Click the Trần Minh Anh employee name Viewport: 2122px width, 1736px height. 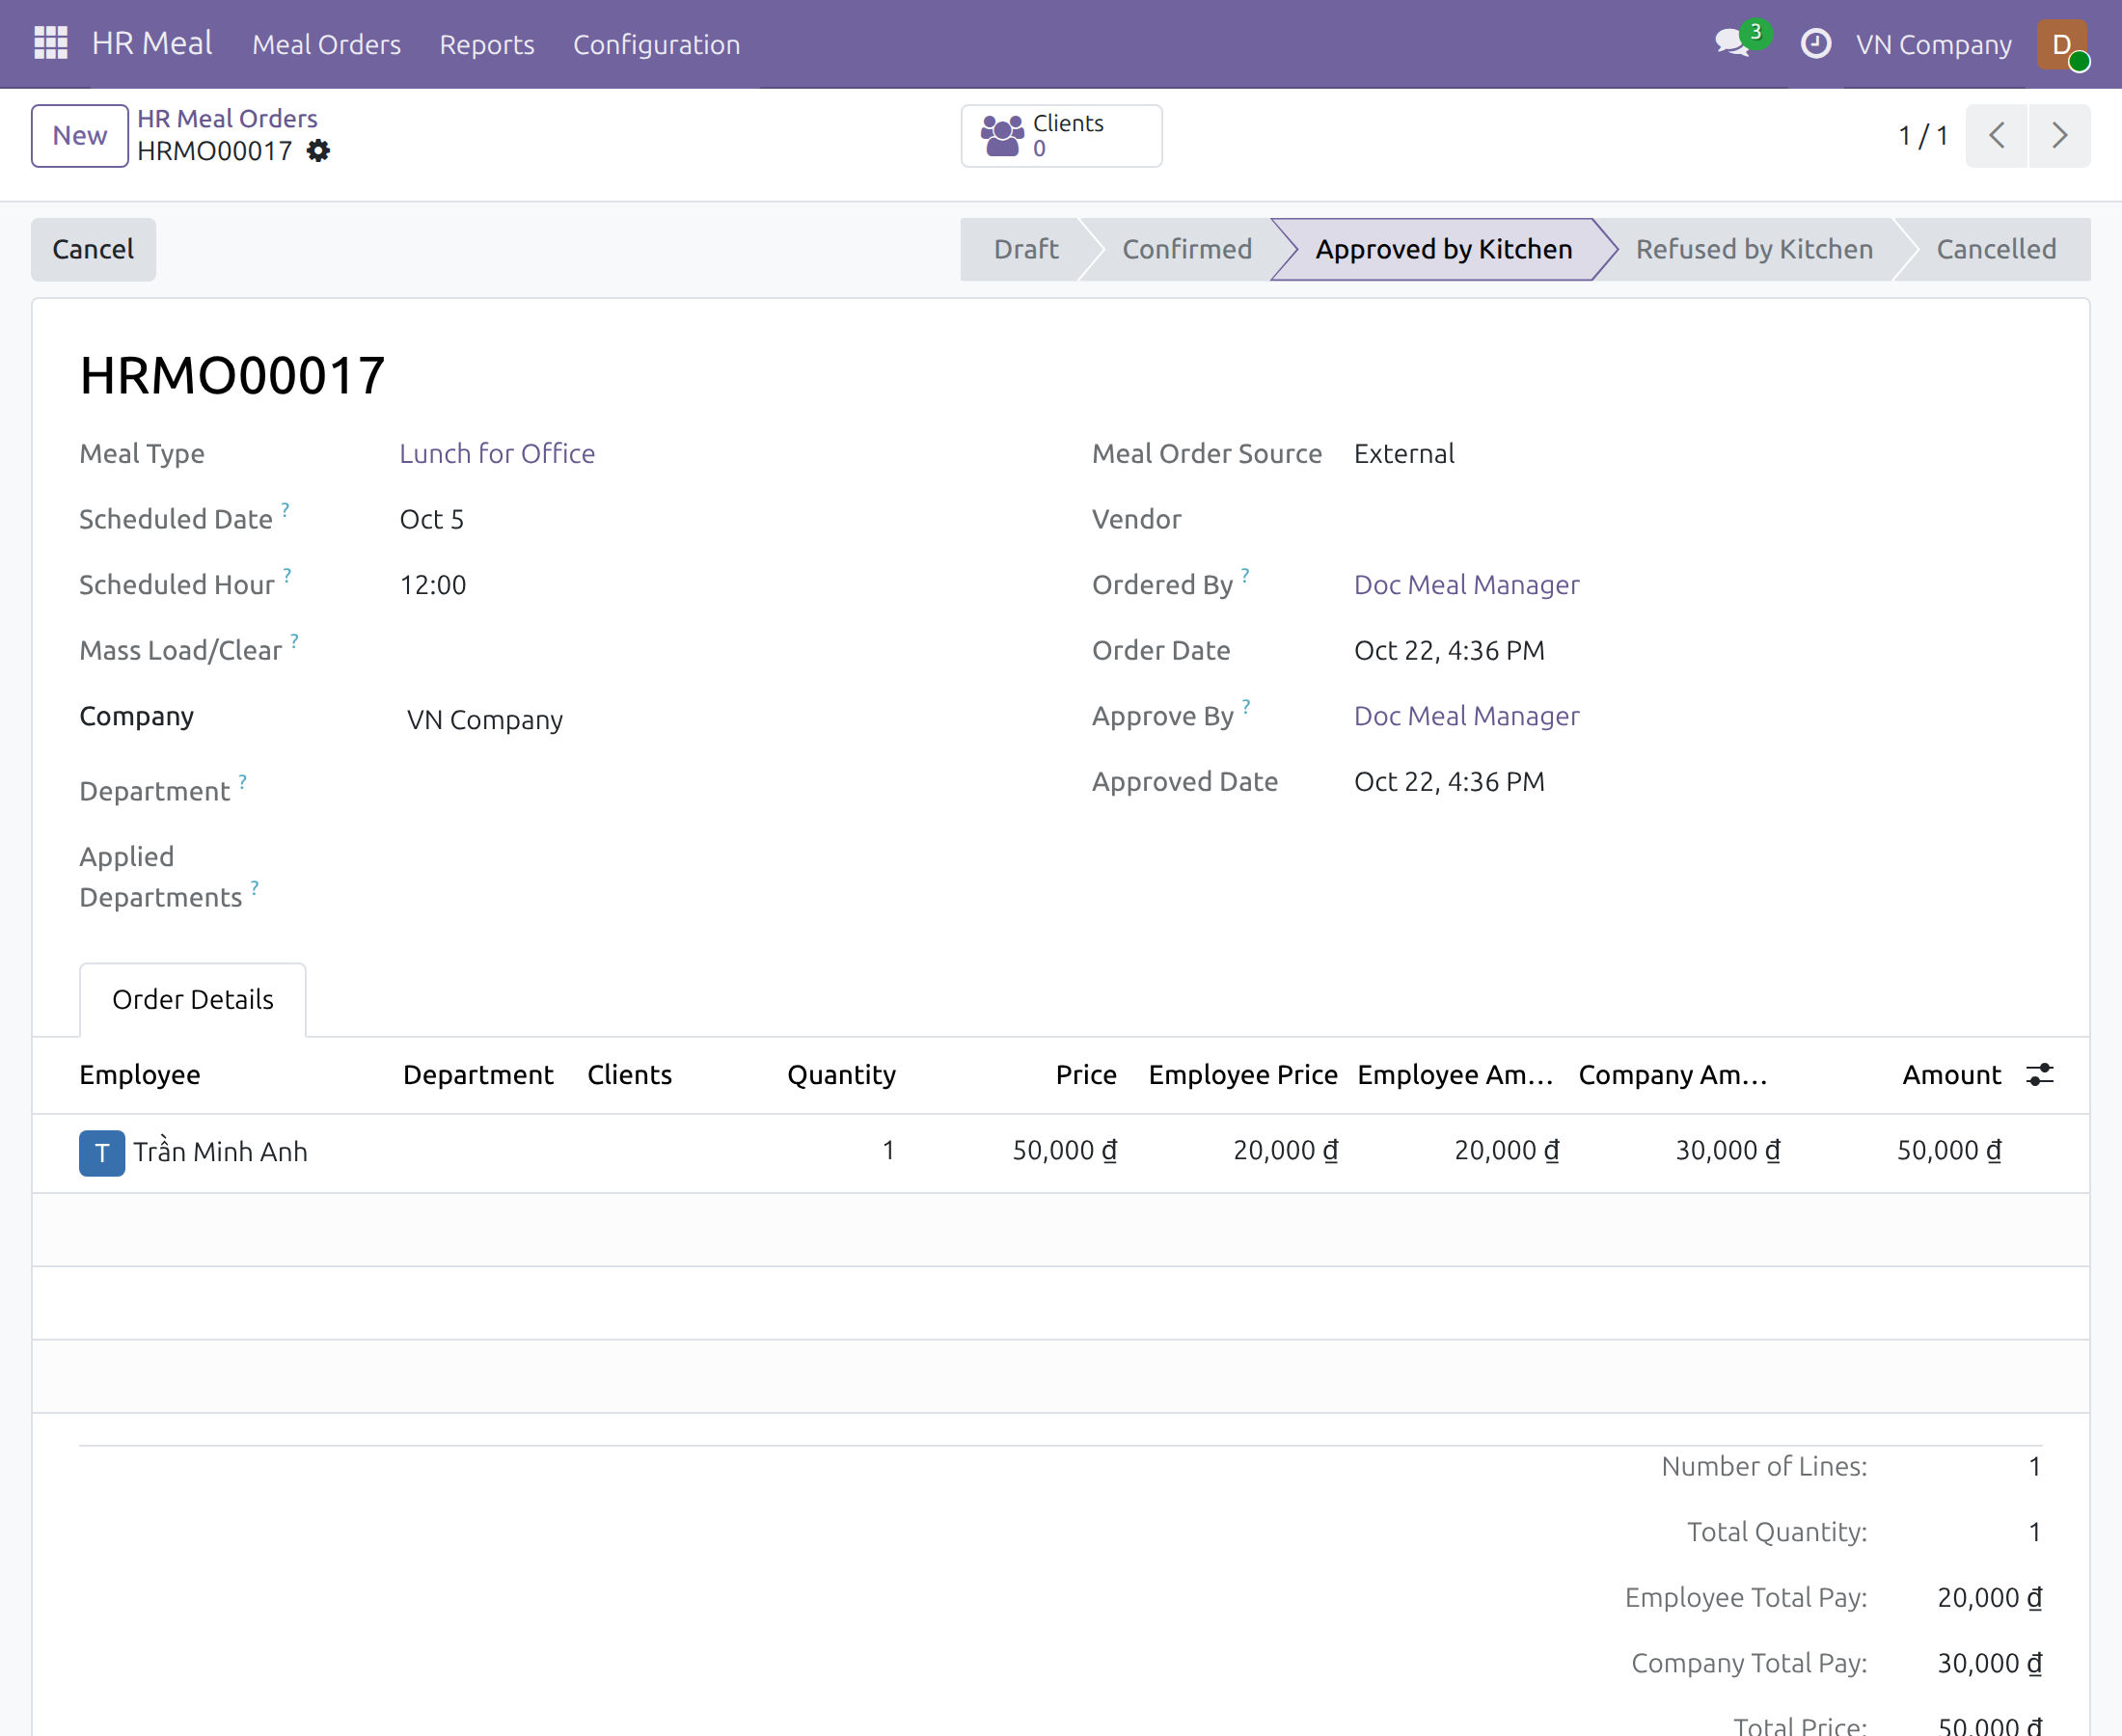click(x=221, y=1152)
